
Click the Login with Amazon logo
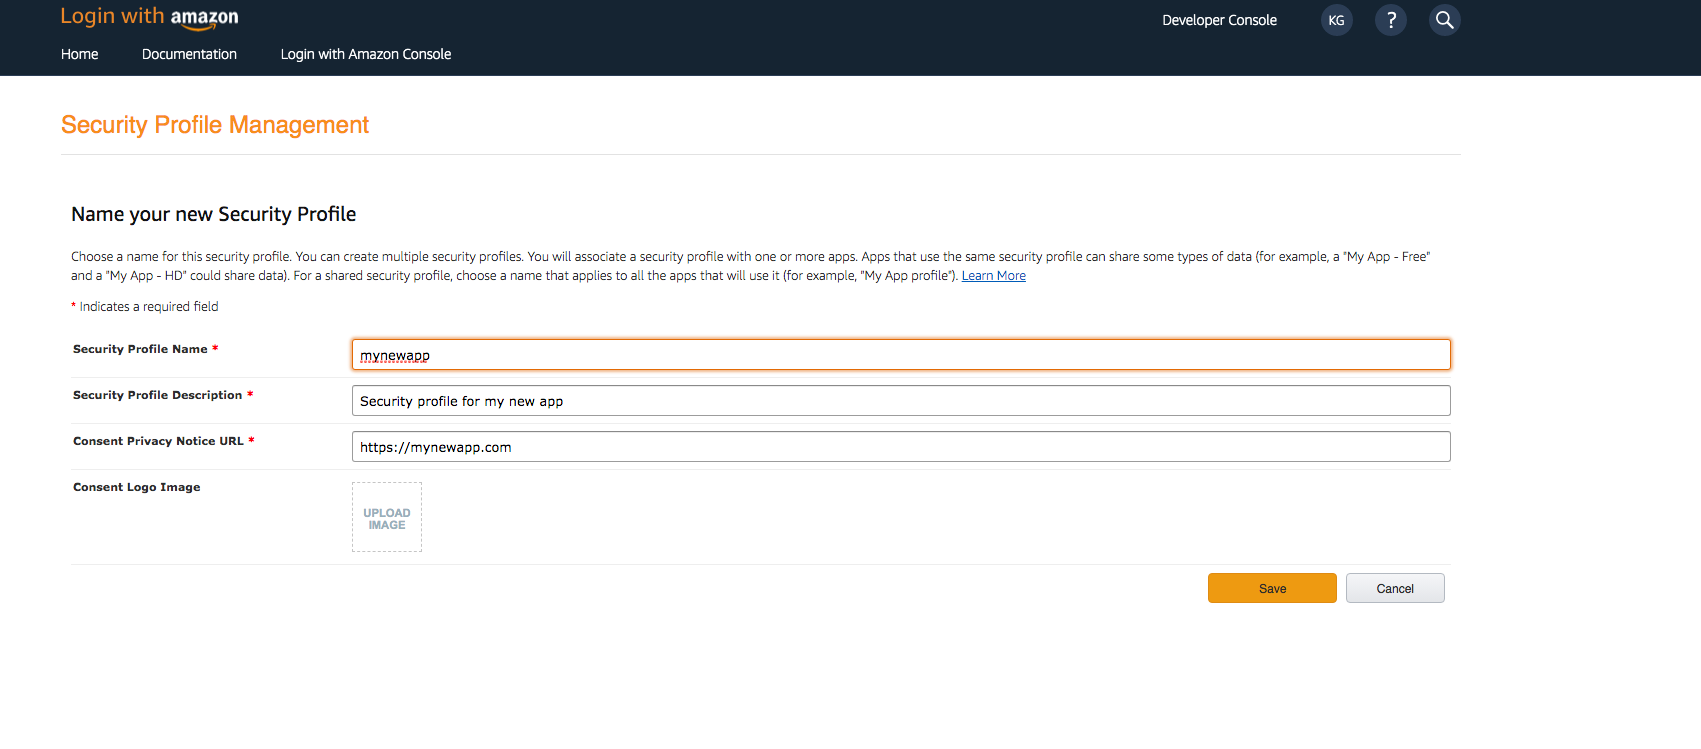click(149, 17)
